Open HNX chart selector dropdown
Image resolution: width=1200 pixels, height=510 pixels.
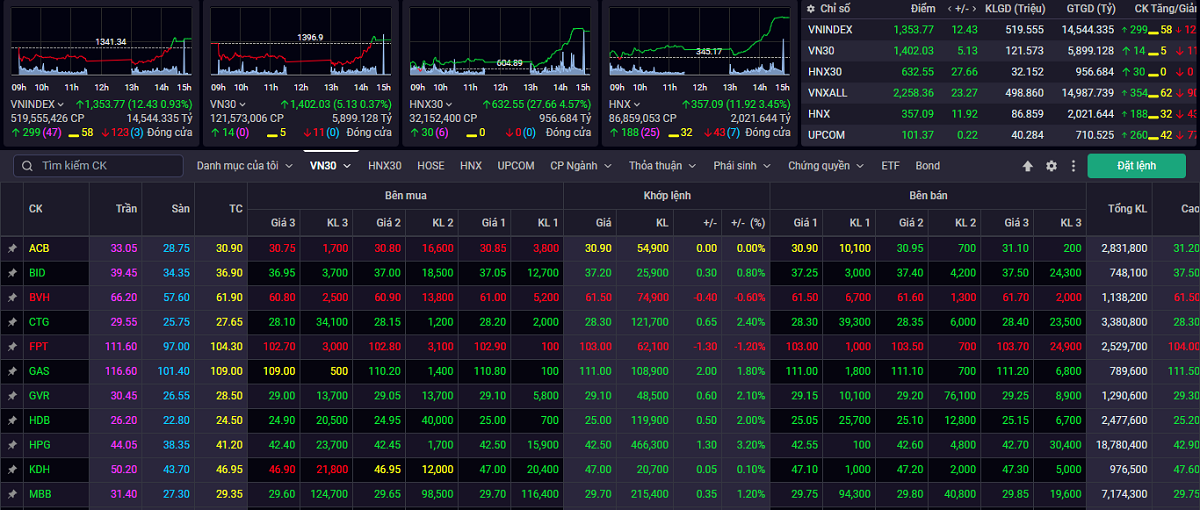coord(625,104)
